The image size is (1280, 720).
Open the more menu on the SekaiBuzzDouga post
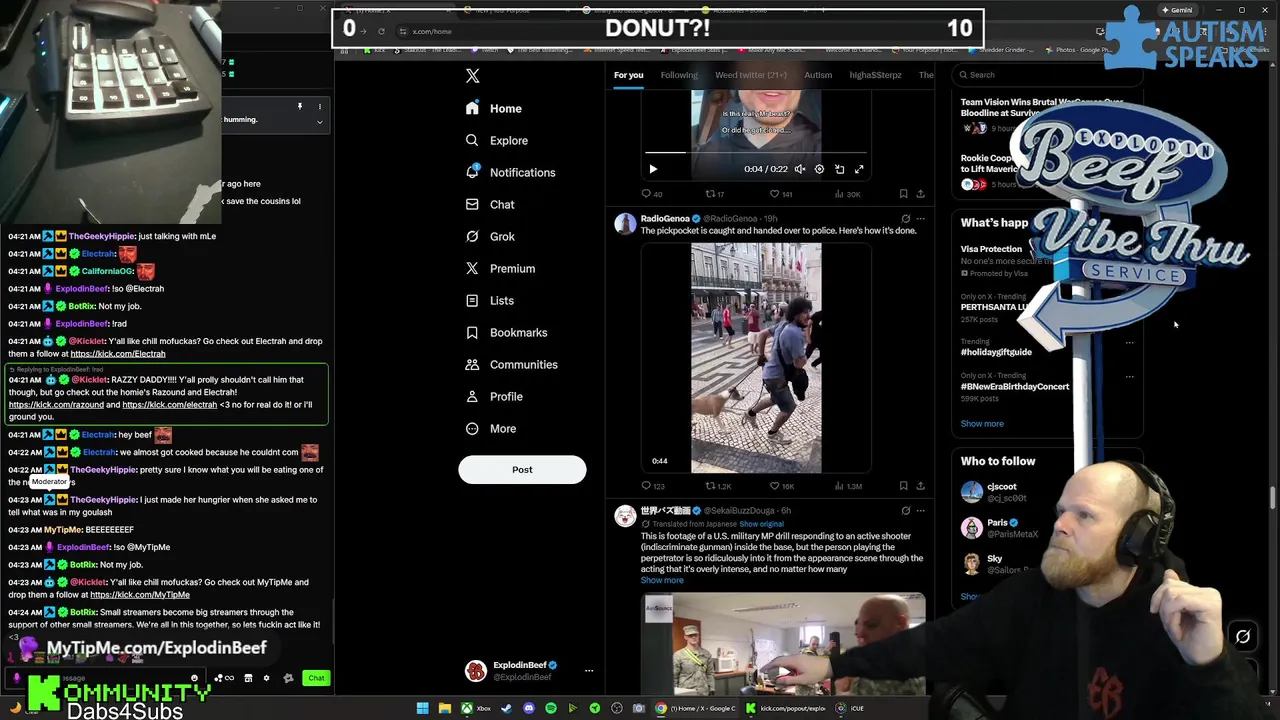920,510
